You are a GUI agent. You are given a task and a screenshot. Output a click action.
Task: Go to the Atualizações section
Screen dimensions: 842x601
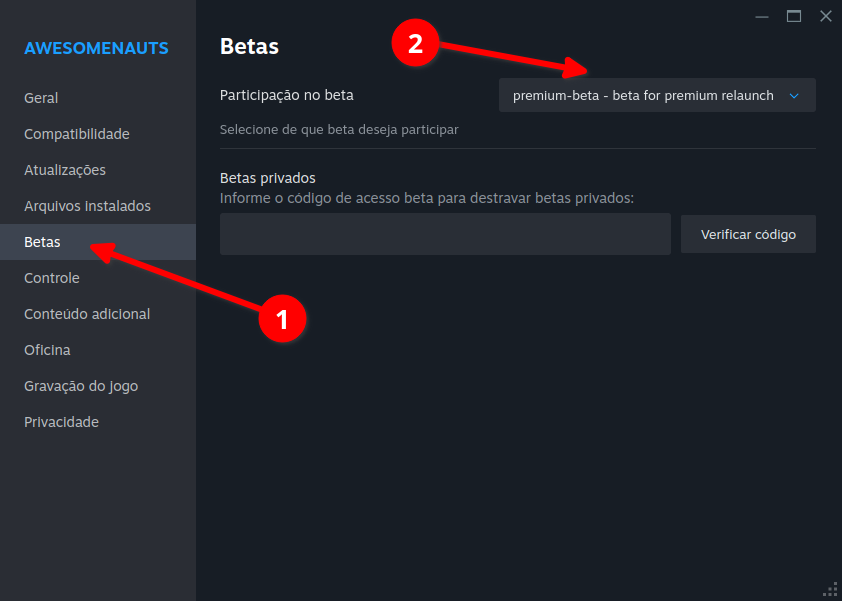pyautogui.click(x=65, y=170)
